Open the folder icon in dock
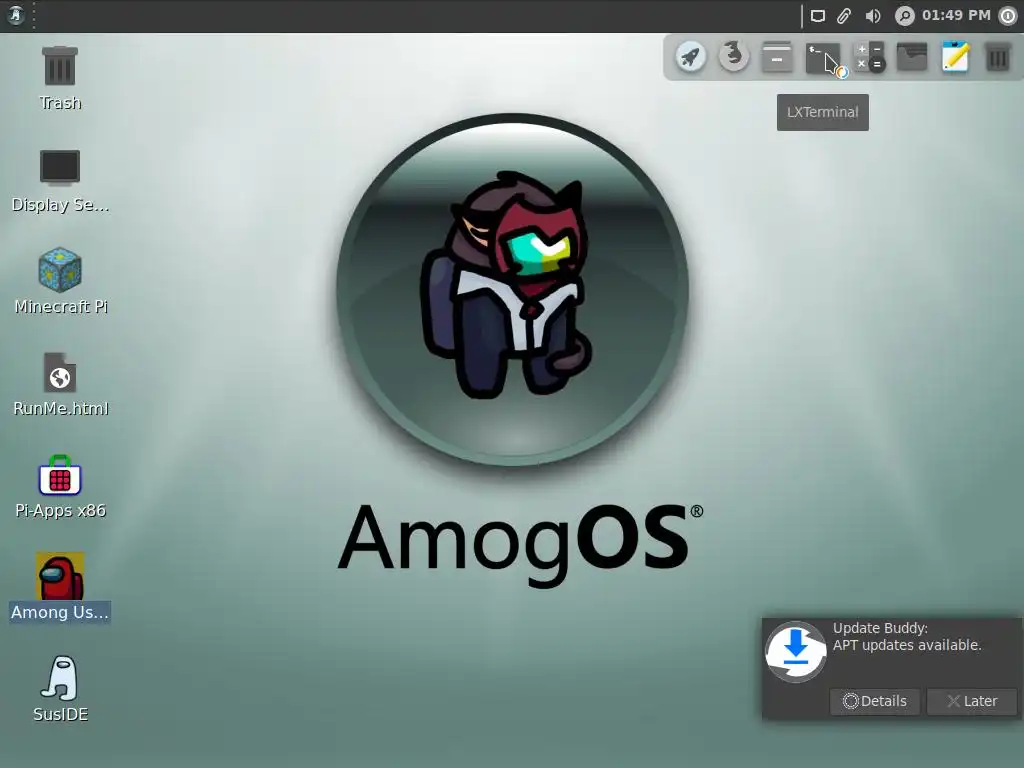The width and height of the screenshot is (1024, 768). 912,57
